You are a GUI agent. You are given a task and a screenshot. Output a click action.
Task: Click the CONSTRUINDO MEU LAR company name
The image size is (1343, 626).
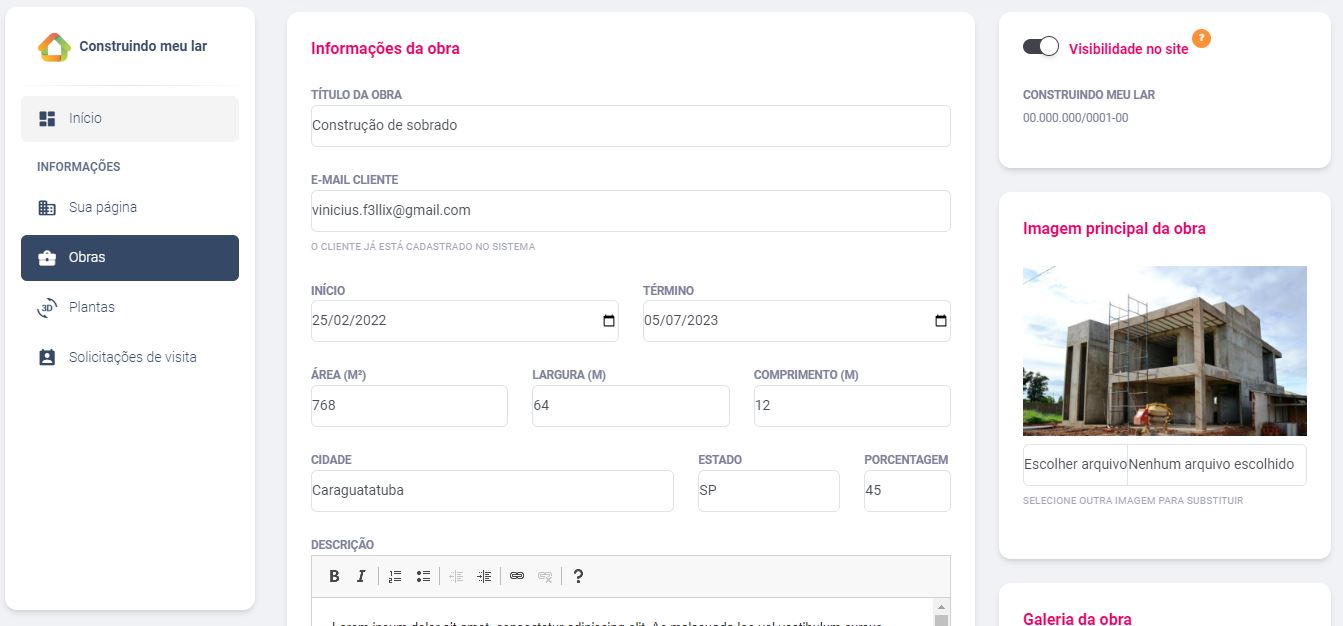point(1089,95)
